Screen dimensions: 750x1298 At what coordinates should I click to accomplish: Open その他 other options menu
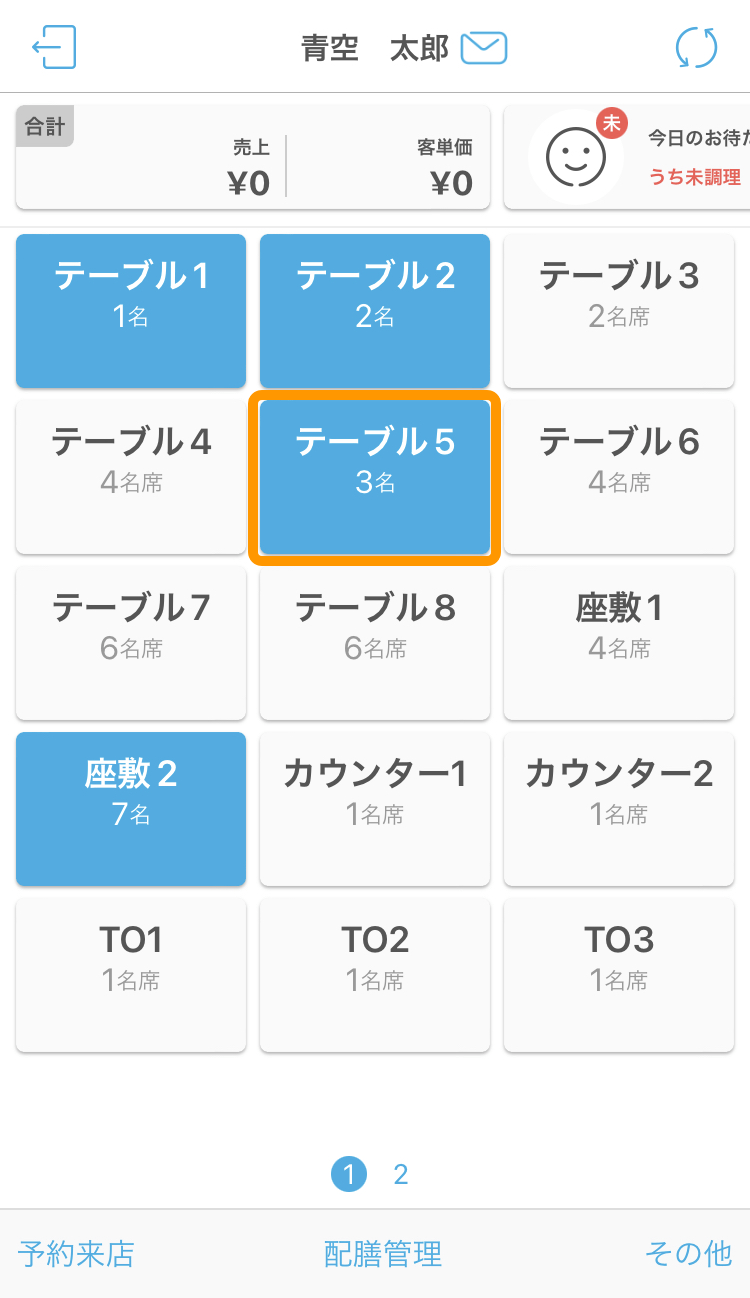[x=689, y=1254]
